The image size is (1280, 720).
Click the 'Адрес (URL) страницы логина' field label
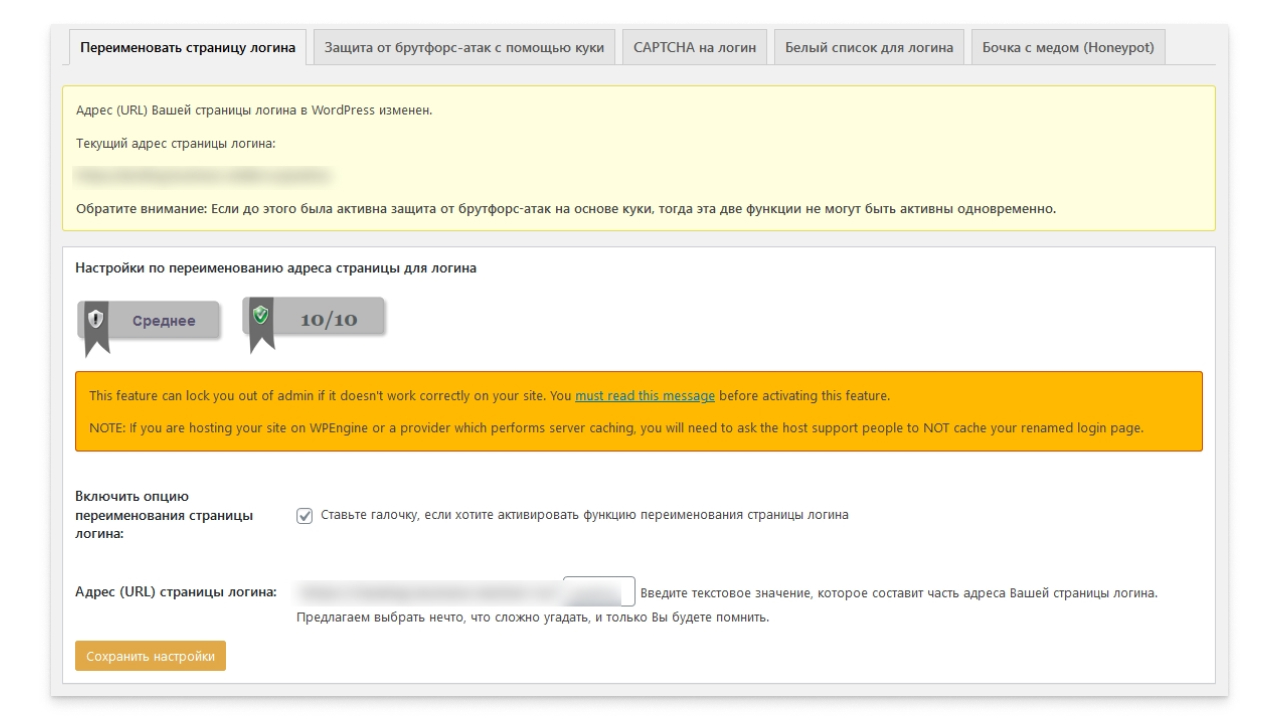coord(176,591)
